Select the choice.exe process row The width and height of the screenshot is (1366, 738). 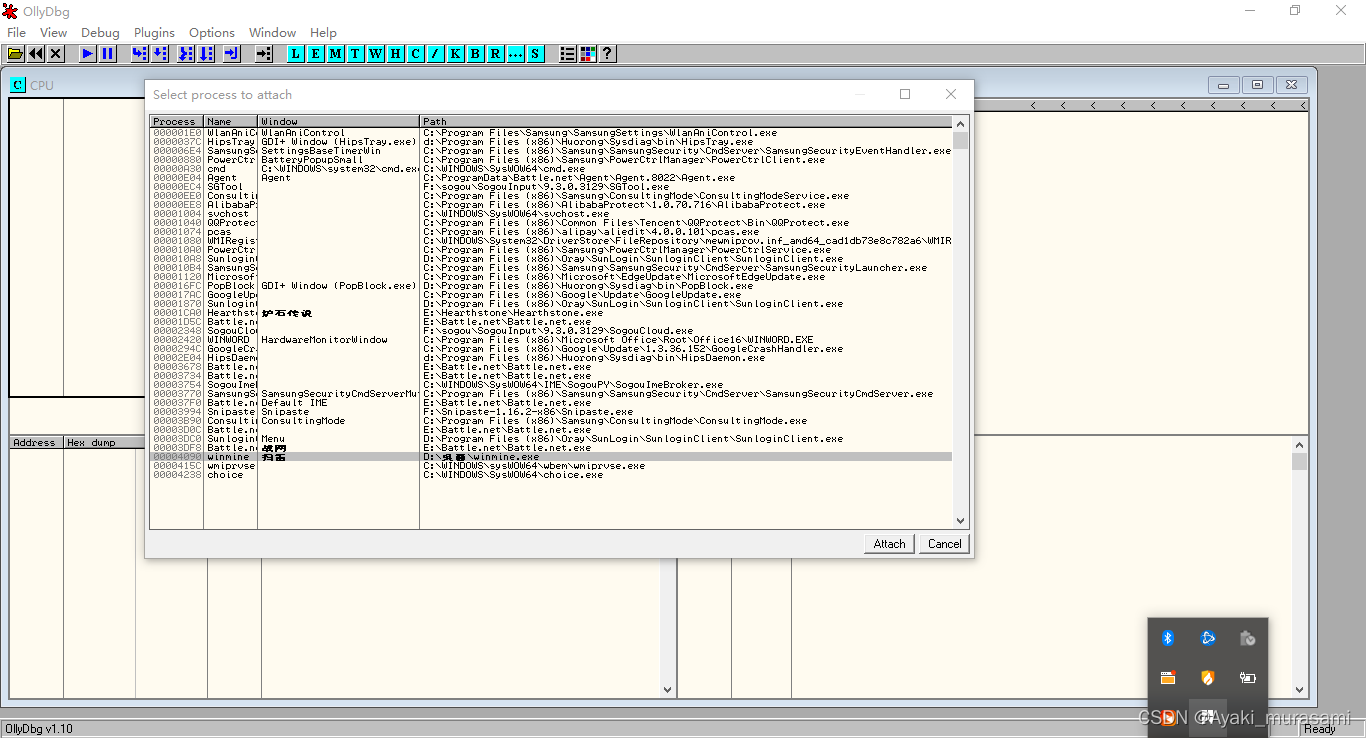click(x=551, y=475)
